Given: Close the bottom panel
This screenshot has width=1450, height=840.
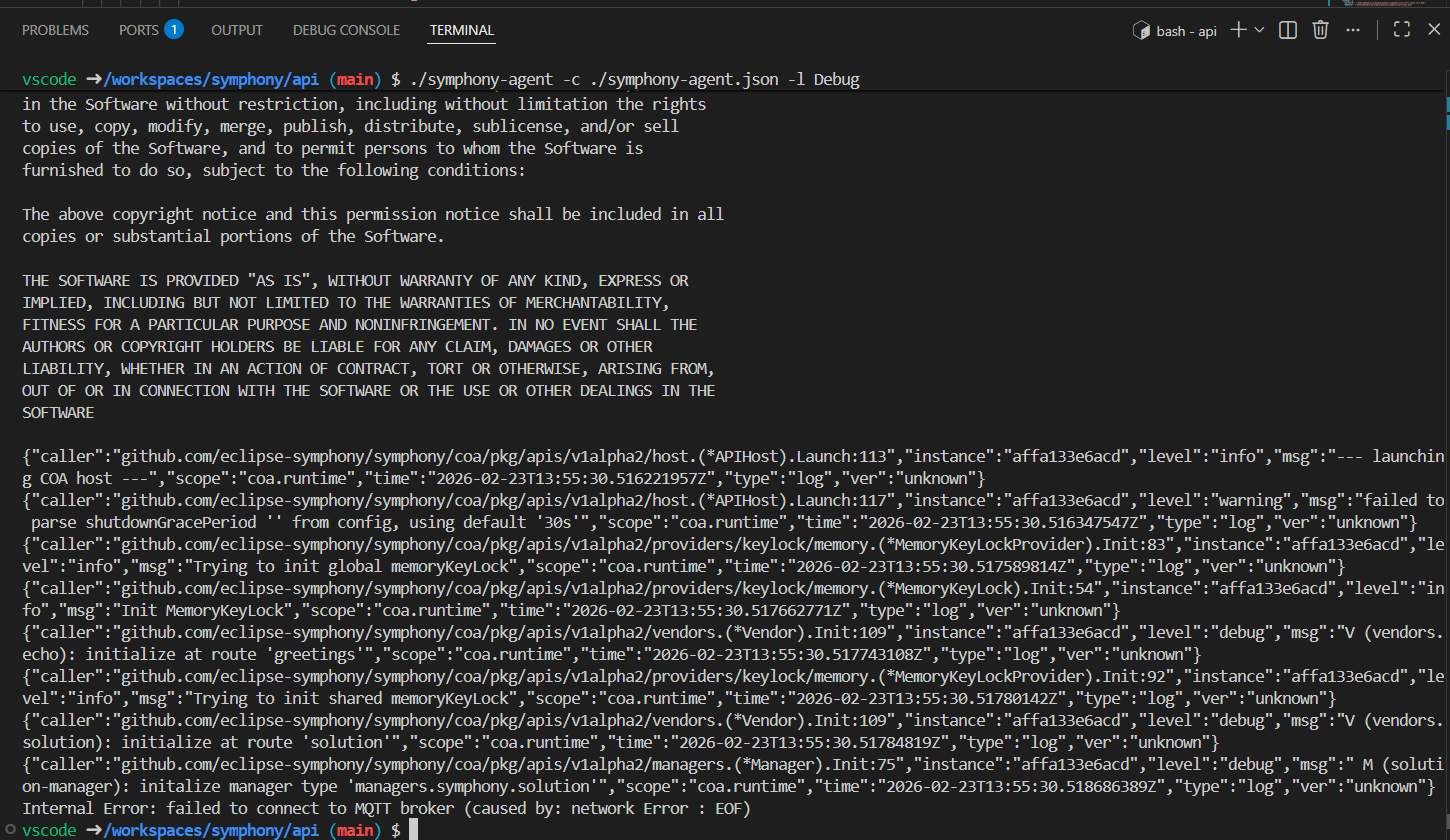Looking at the screenshot, I should tap(1434, 30).
